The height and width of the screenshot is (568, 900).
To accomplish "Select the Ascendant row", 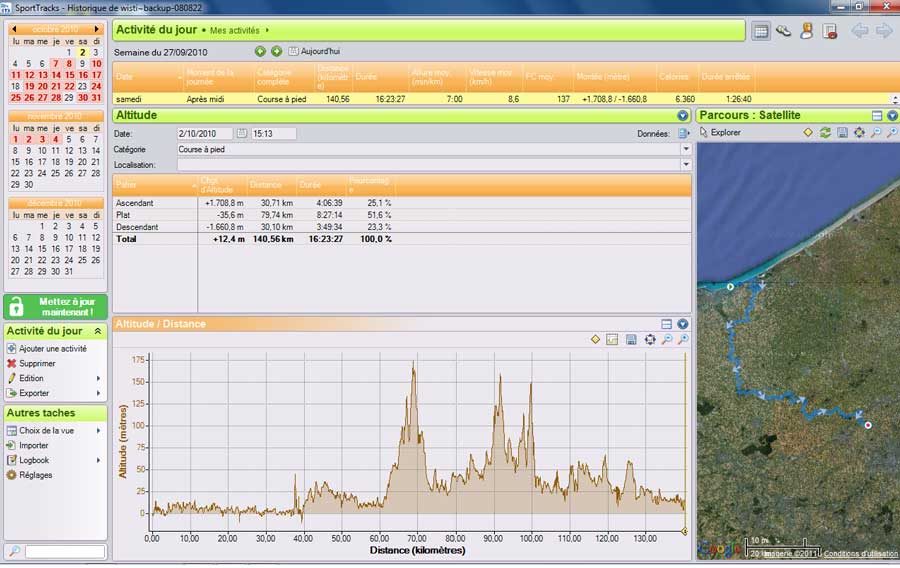I will pos(402,203).
